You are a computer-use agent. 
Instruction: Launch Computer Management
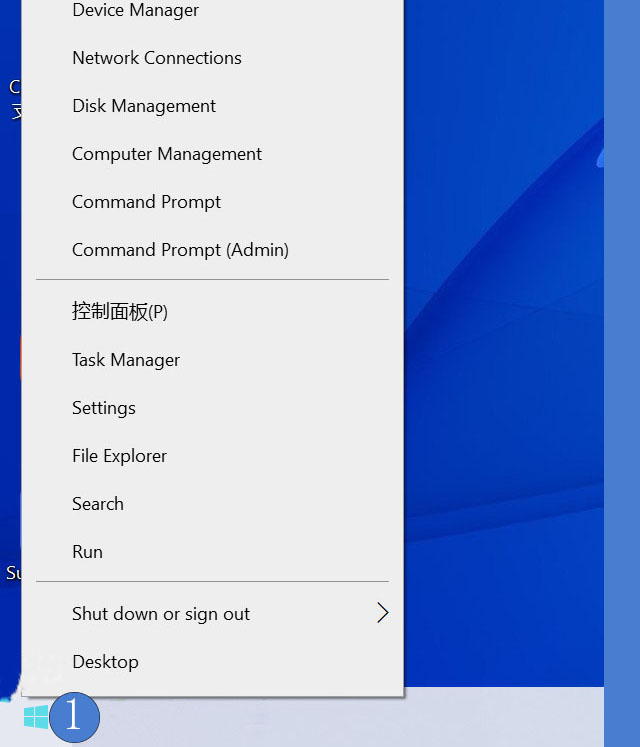212,154
